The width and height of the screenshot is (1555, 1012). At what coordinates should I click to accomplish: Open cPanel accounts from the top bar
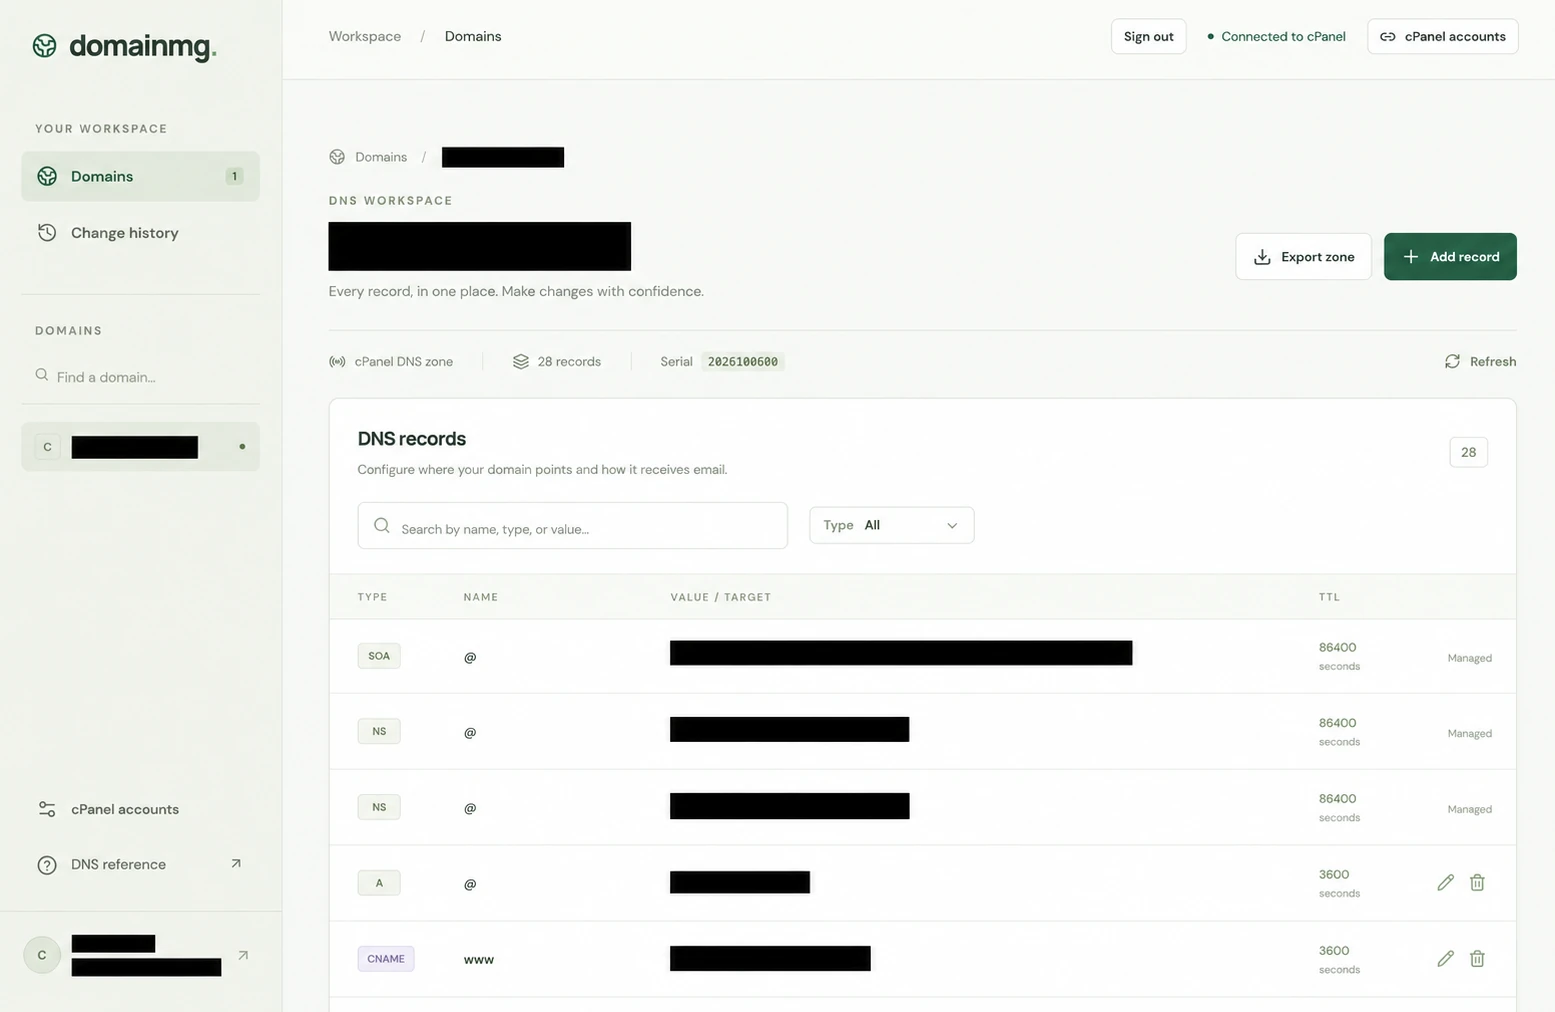pyautogui.click(x=1443, y=37)
